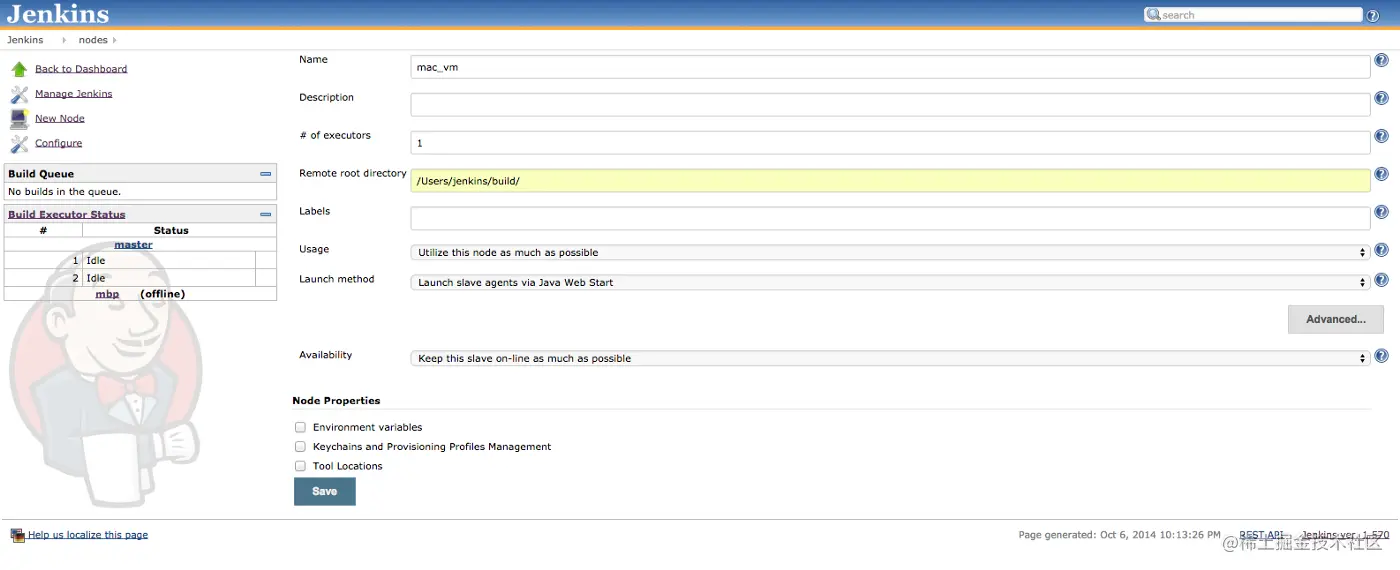The image size is (1400, 570).
Task: Go Back to Dashboard link
Action: 81,69
